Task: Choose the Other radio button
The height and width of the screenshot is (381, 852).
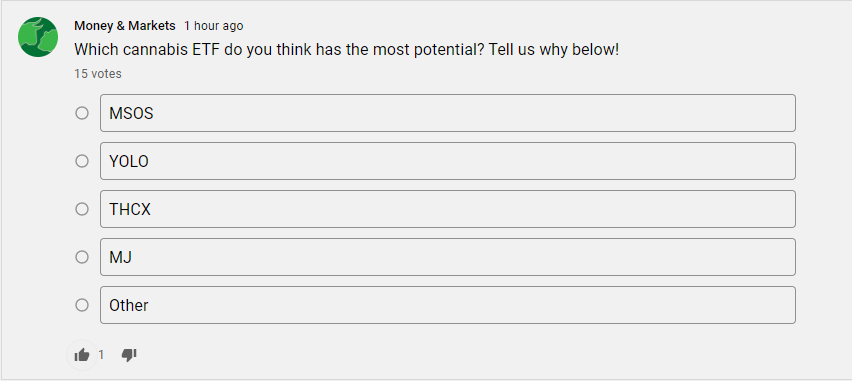Action: [82, 305]
